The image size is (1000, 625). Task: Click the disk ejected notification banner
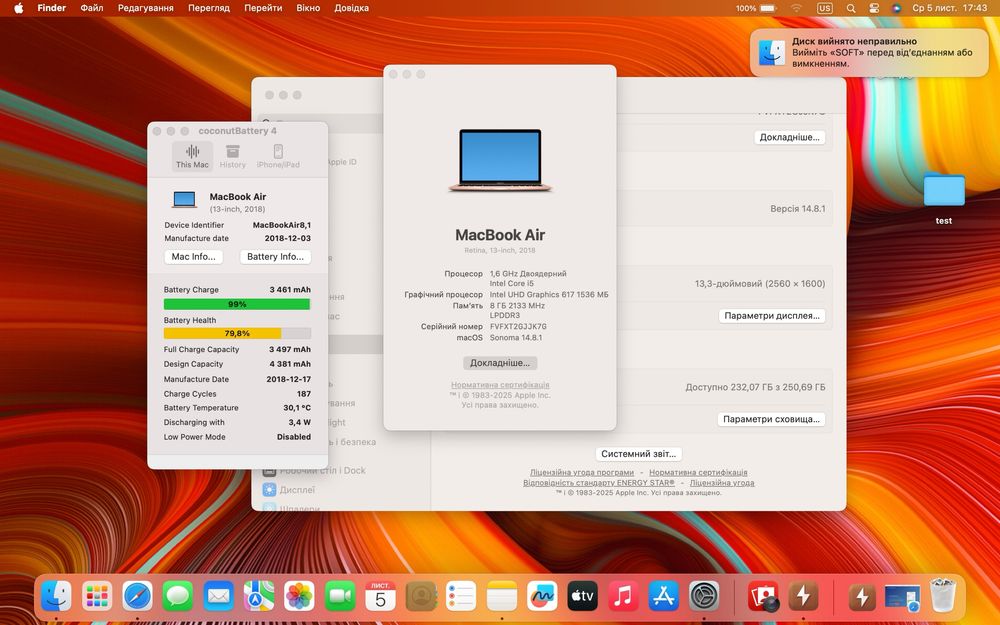click(x=869, y=52)
